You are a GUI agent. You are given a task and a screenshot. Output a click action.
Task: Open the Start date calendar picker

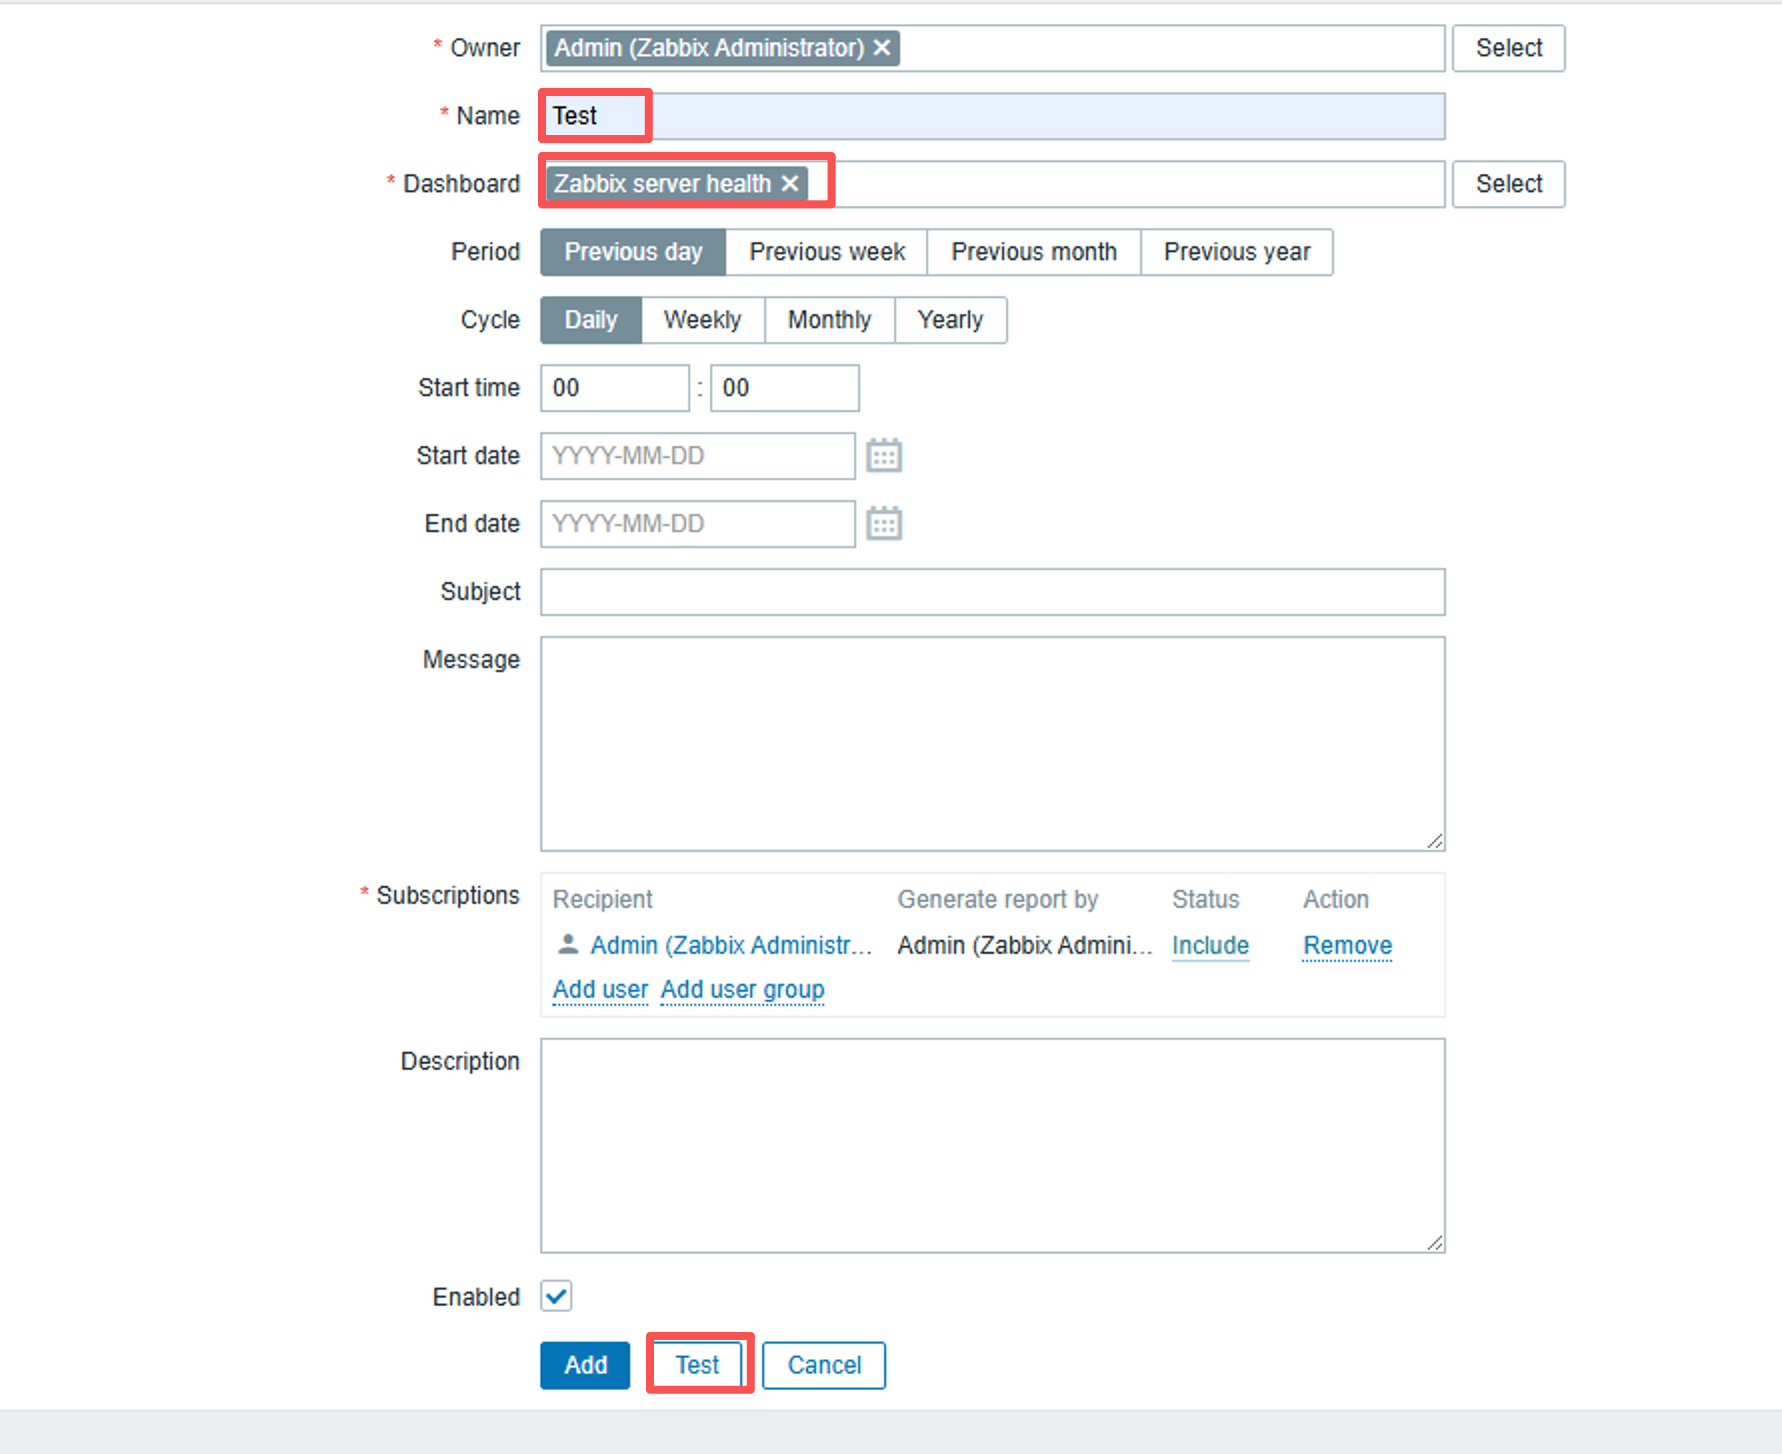[883, 456]
